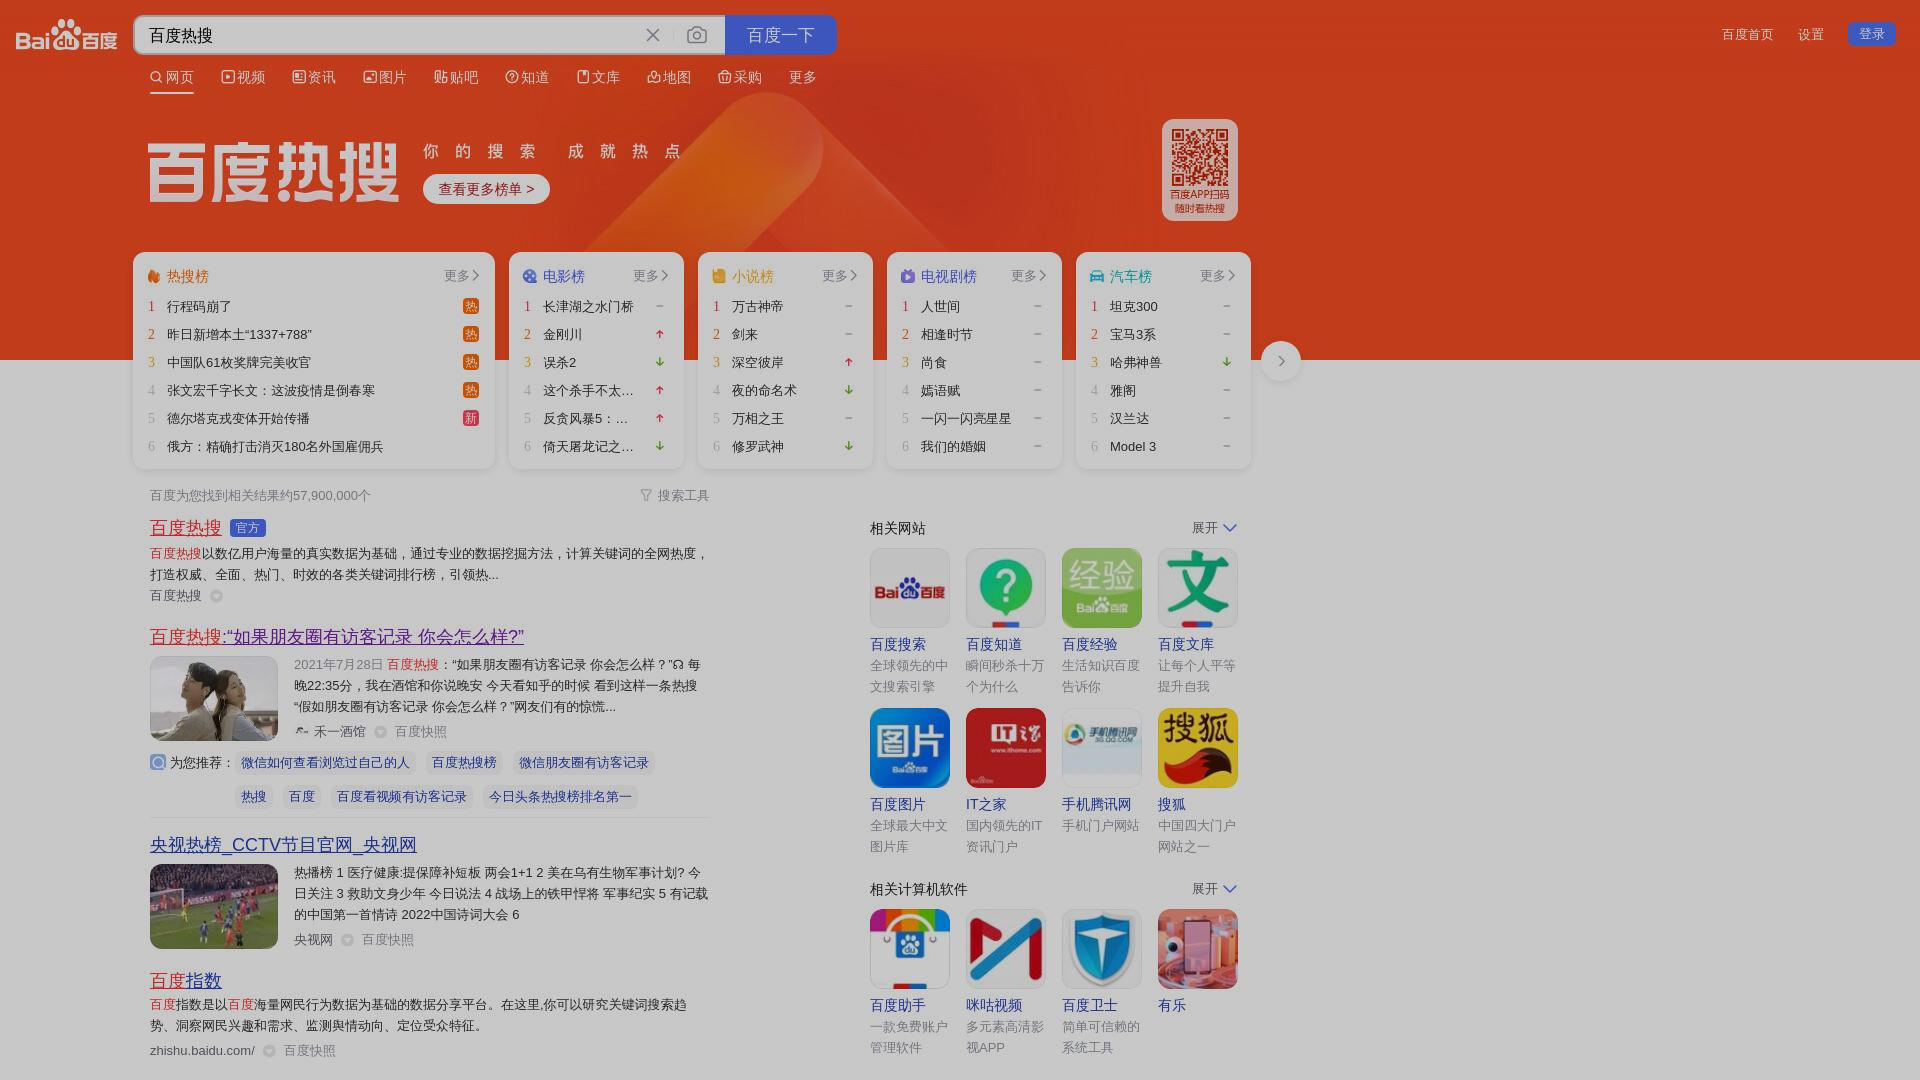Image resolution: width=1920 pixels, height=1080 pixels.
Task: Open TV entry 人世间
Action: tap(940, 306)
